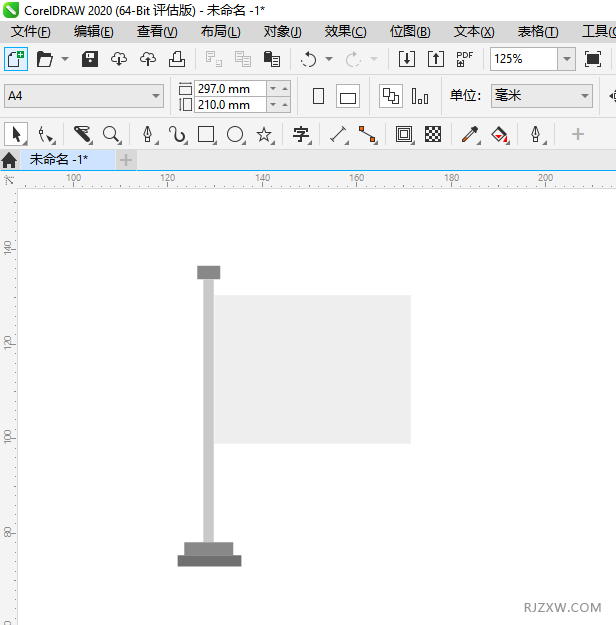Open the 位图(B) menu
Screen dimensions: 616x625
[410, 32]
